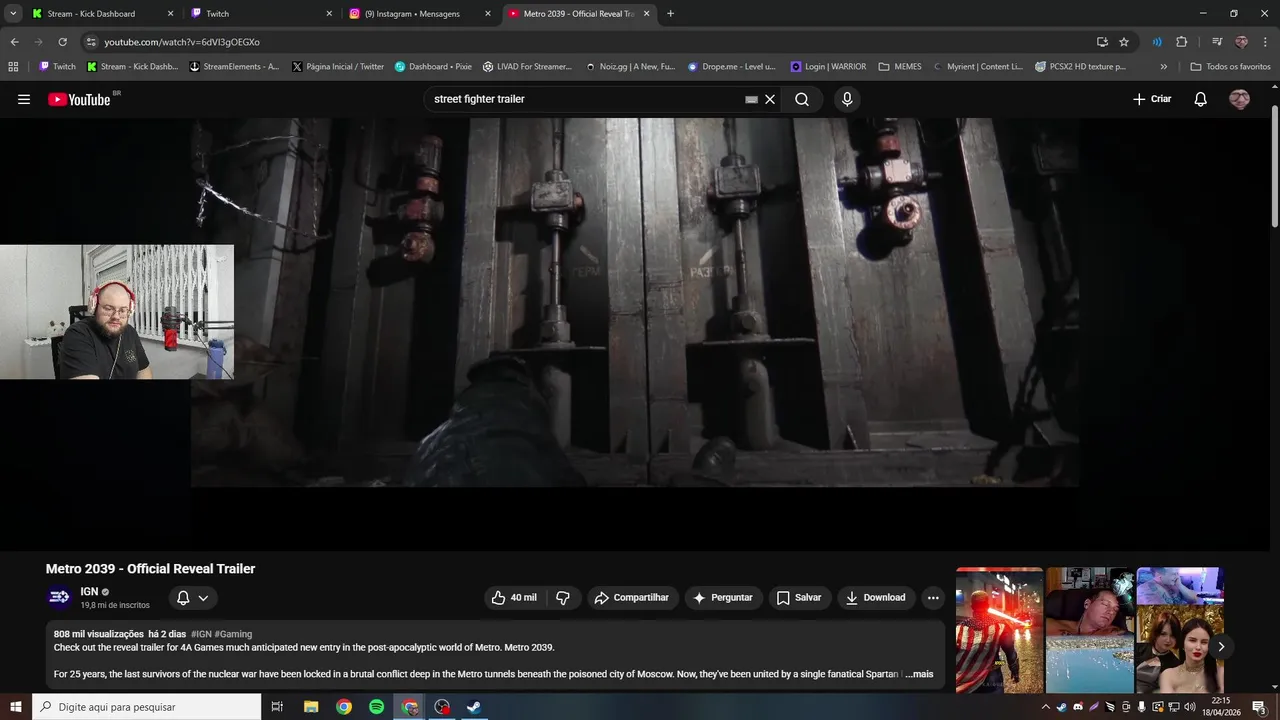Screen dimensions: 1280x720
Task: Open the #Gaming hashtag link
Action: point(233,634)
